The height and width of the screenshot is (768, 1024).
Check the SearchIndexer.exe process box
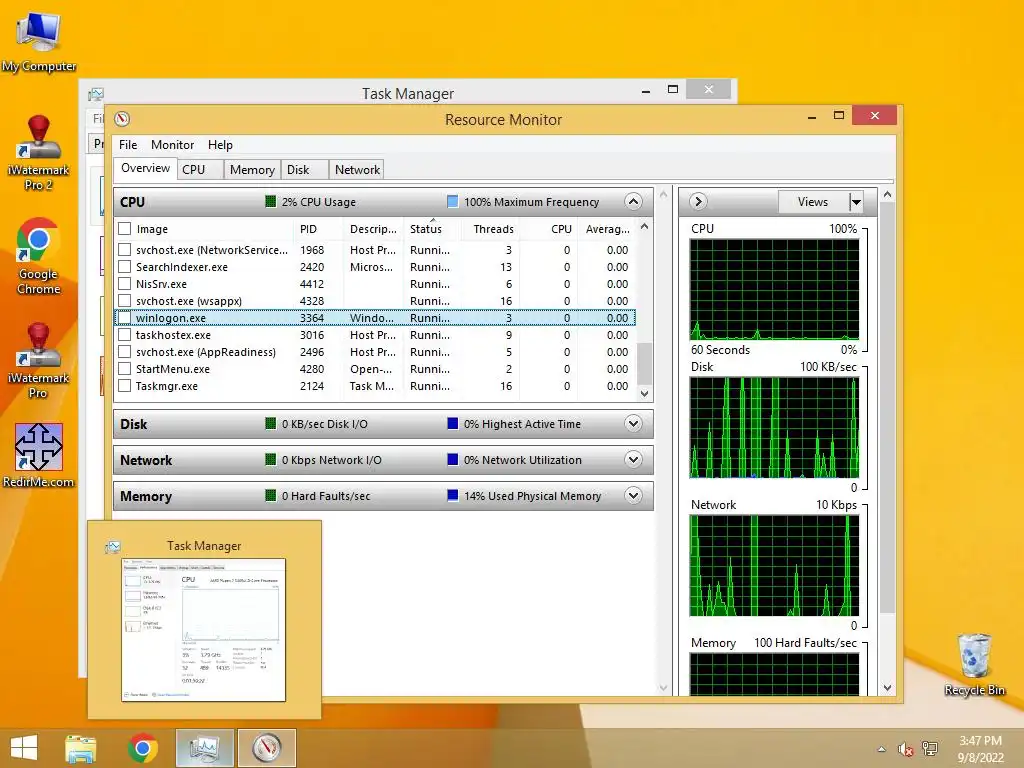(124, 266)
